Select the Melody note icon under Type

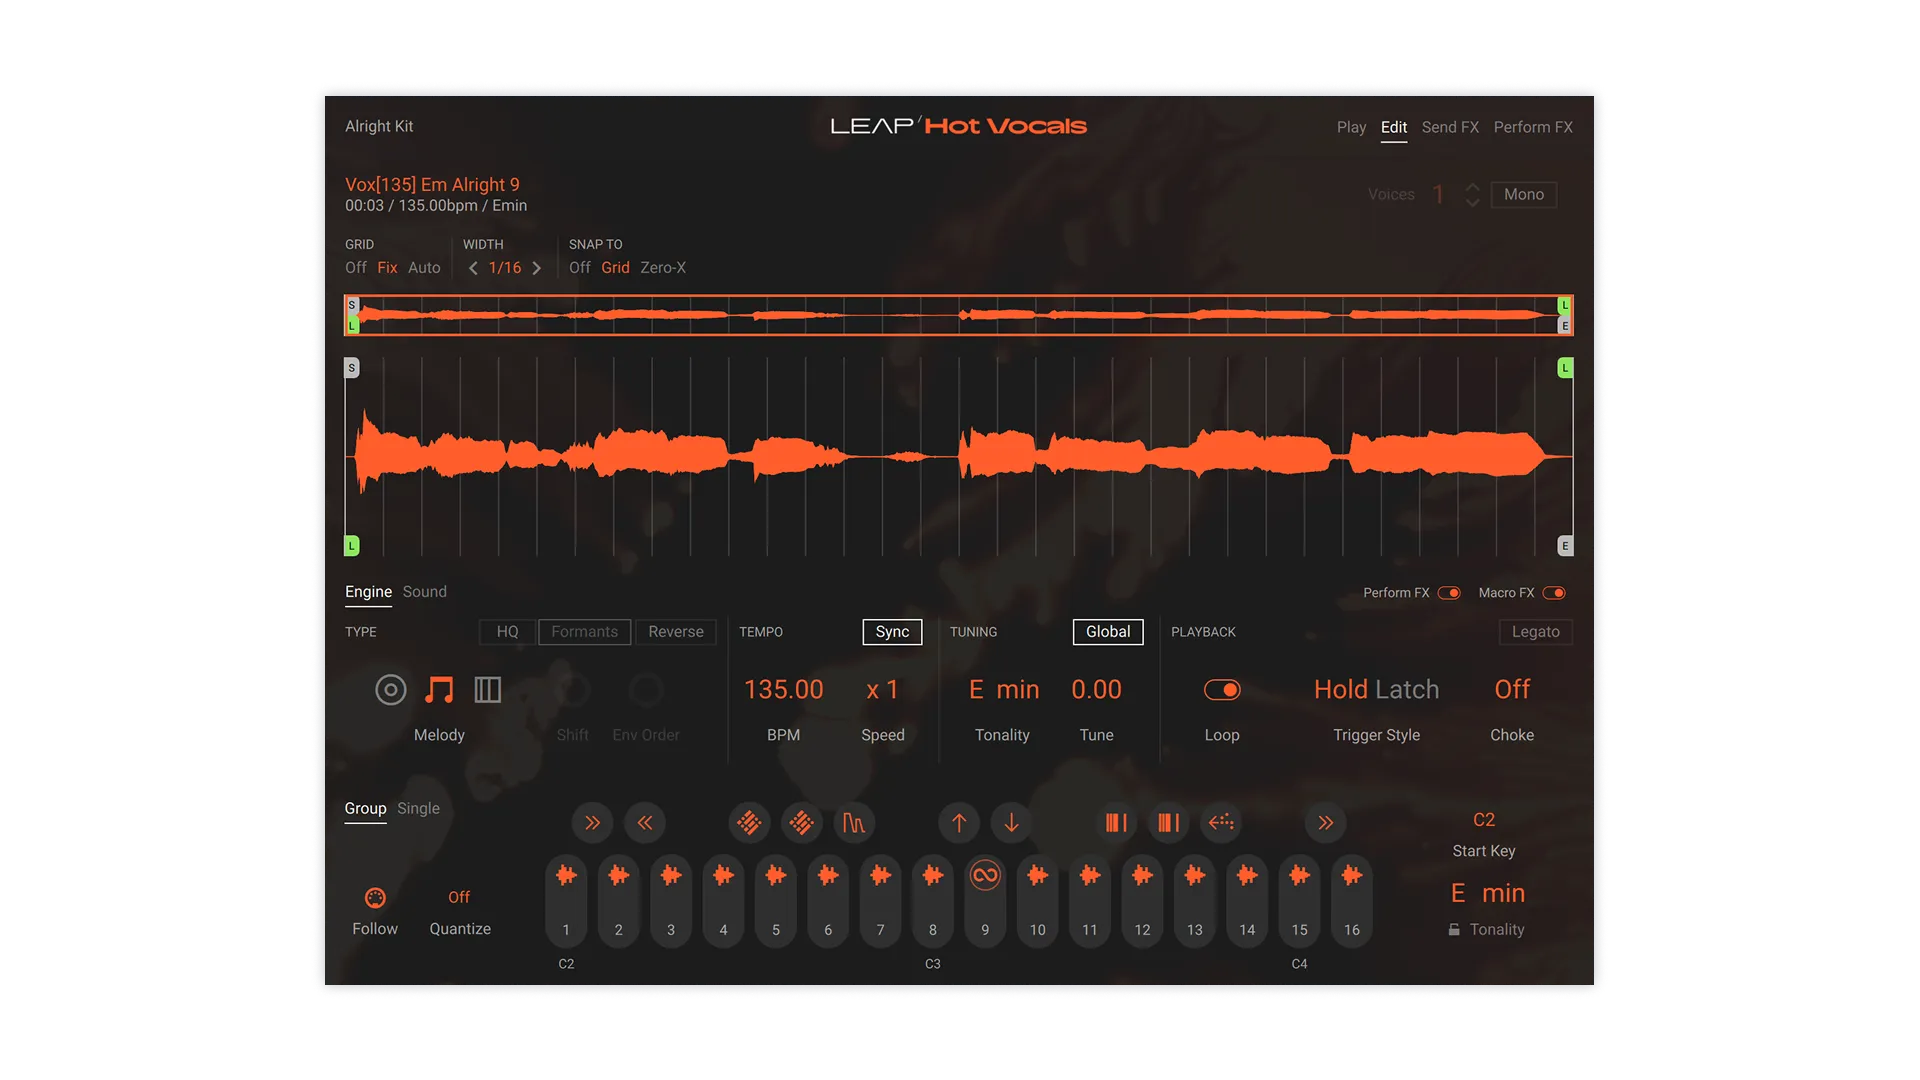point(438,689)
